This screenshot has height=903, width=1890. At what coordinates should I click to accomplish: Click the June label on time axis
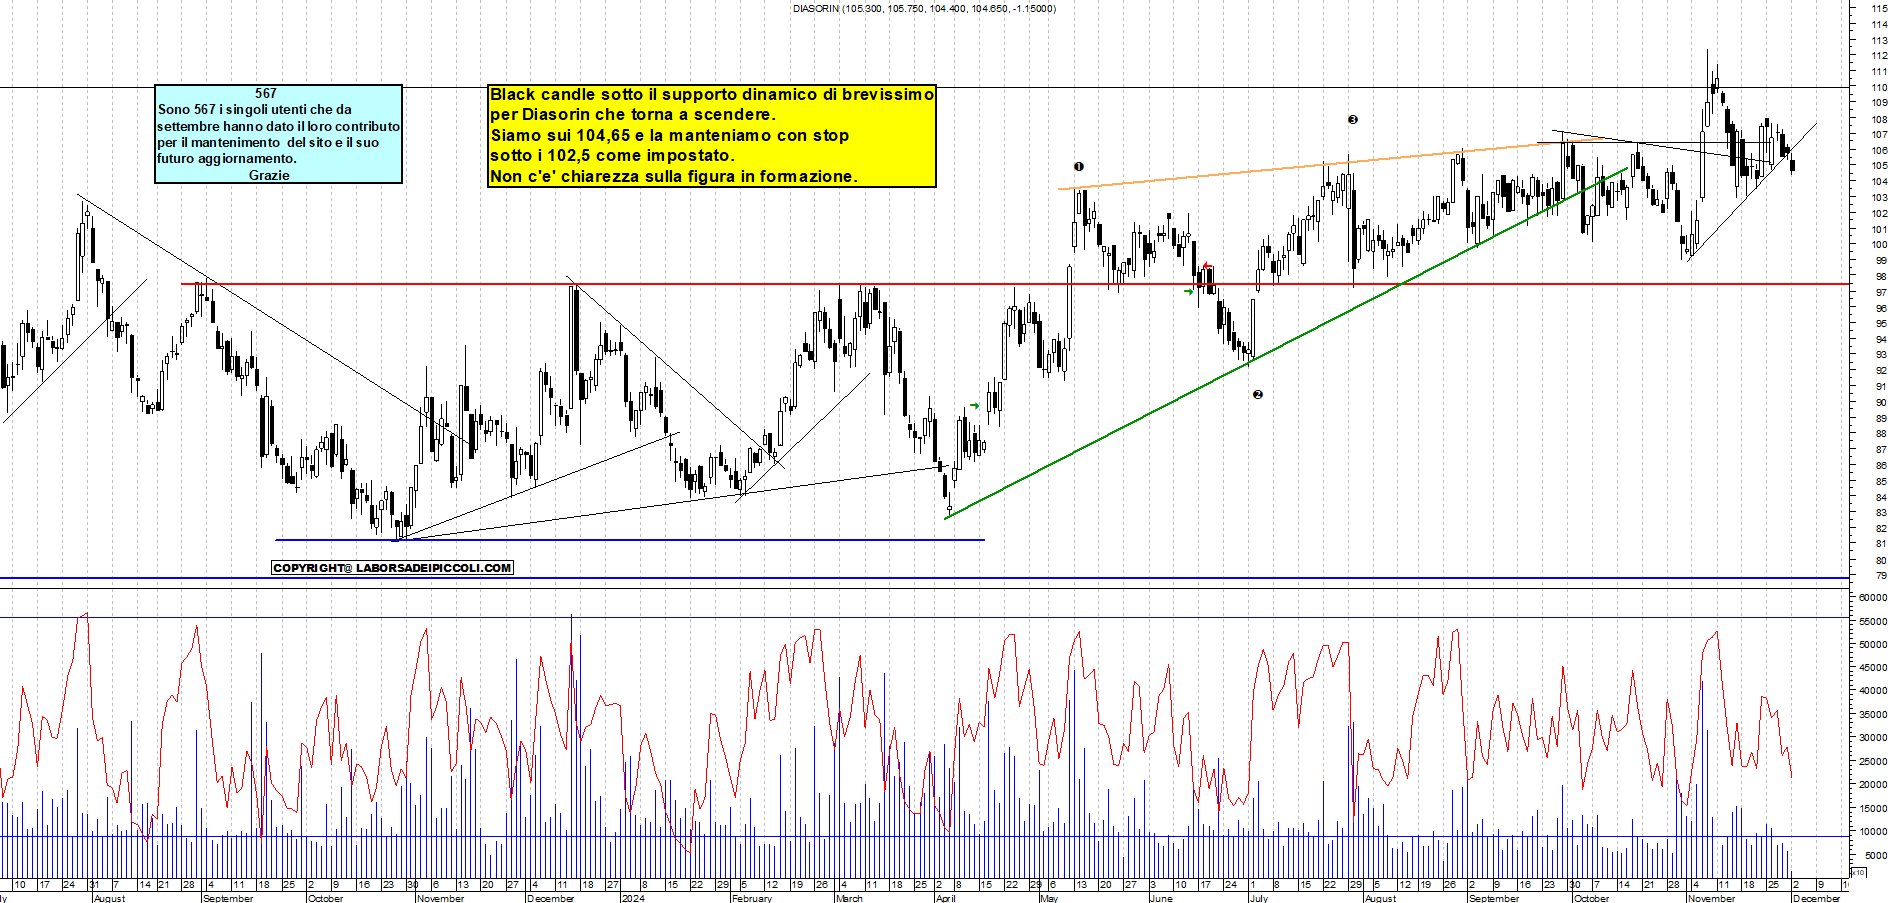click(1160, 898)
